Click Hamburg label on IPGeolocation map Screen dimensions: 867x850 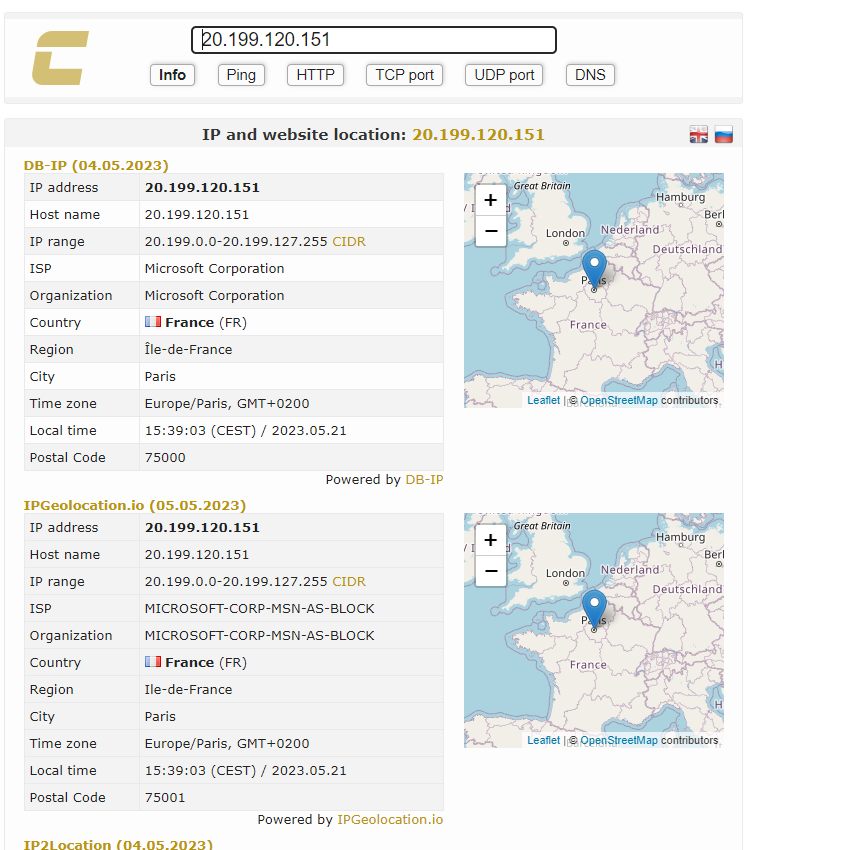click(680, 537)
